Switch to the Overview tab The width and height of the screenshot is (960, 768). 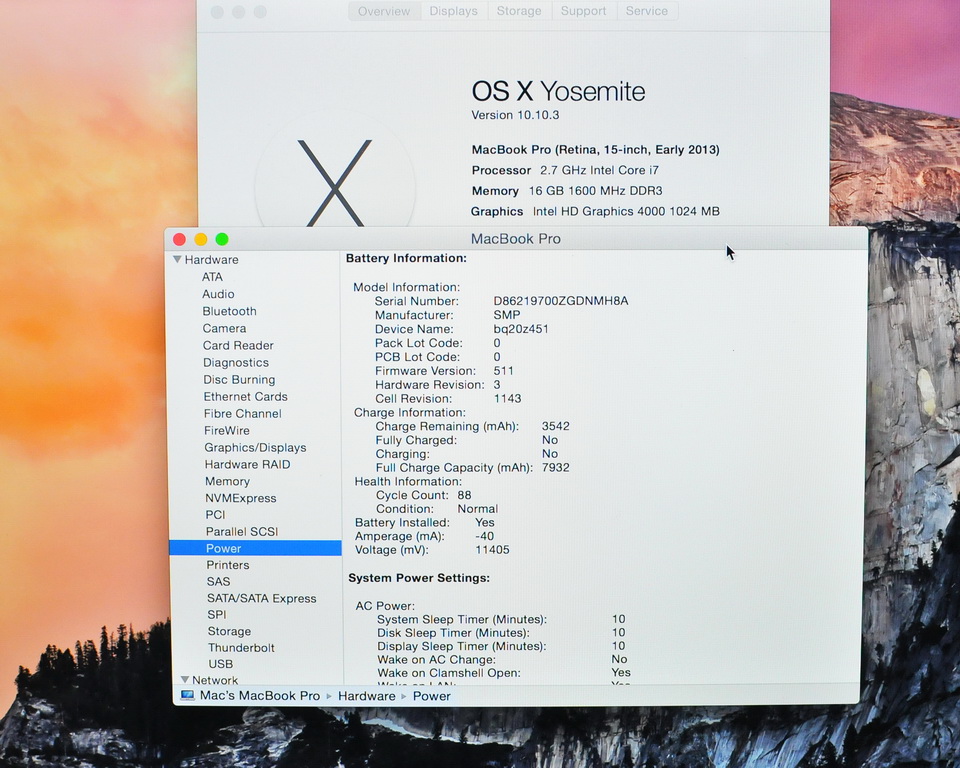[384, 11]
